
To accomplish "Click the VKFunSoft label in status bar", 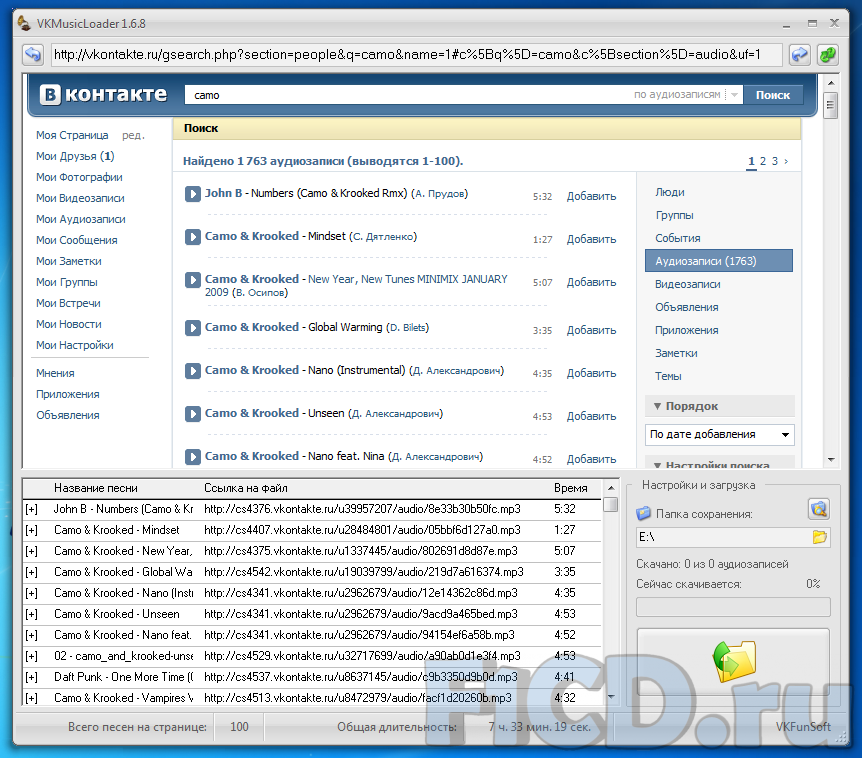I will click(803, 727).
